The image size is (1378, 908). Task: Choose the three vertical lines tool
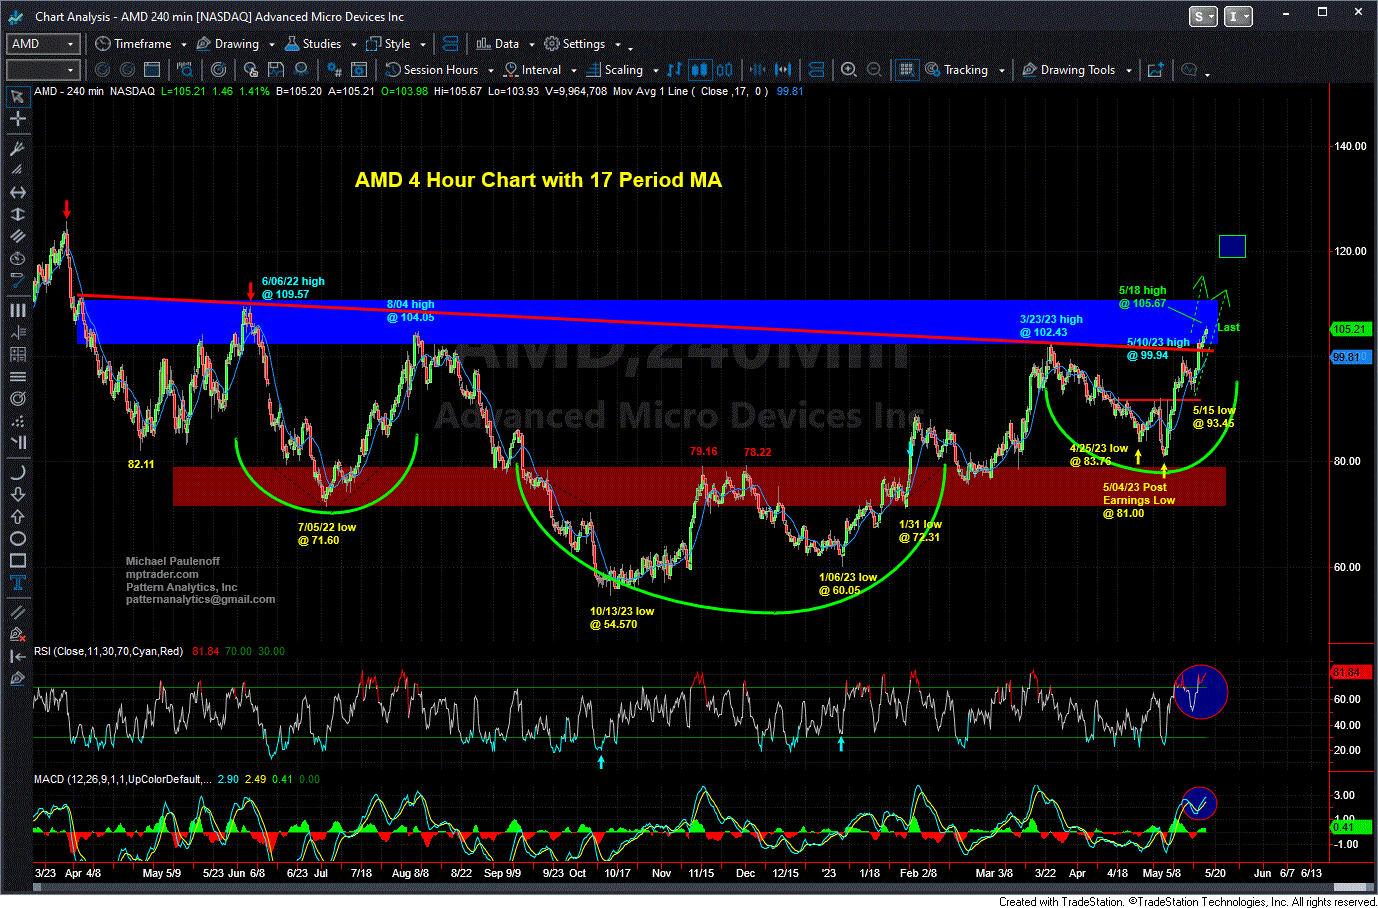point(17,310)
